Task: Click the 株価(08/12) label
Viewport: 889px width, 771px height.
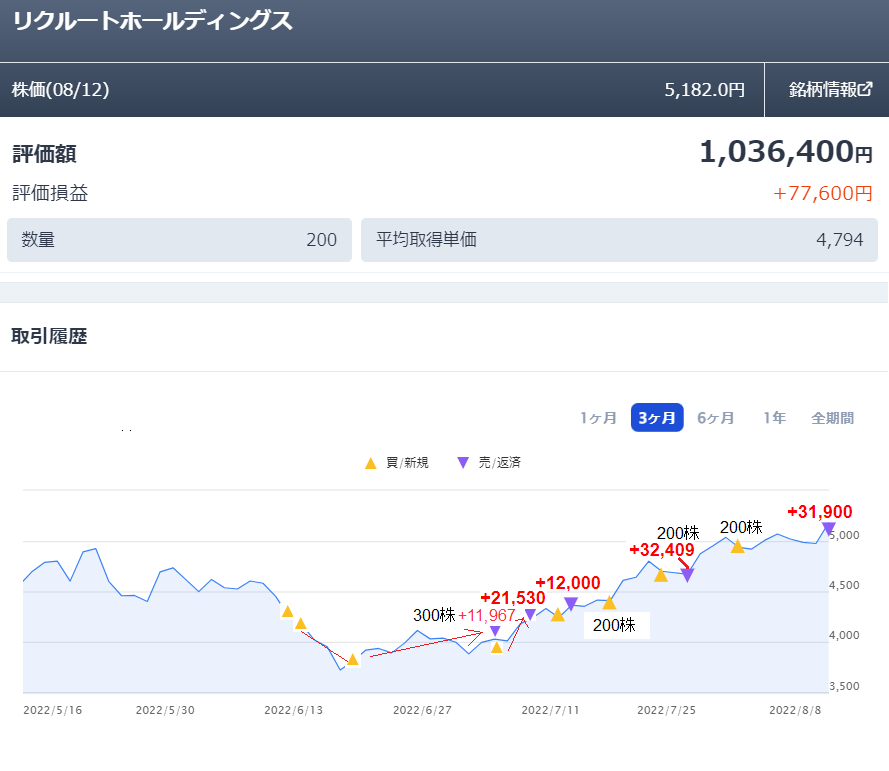Action: [61, 90]
